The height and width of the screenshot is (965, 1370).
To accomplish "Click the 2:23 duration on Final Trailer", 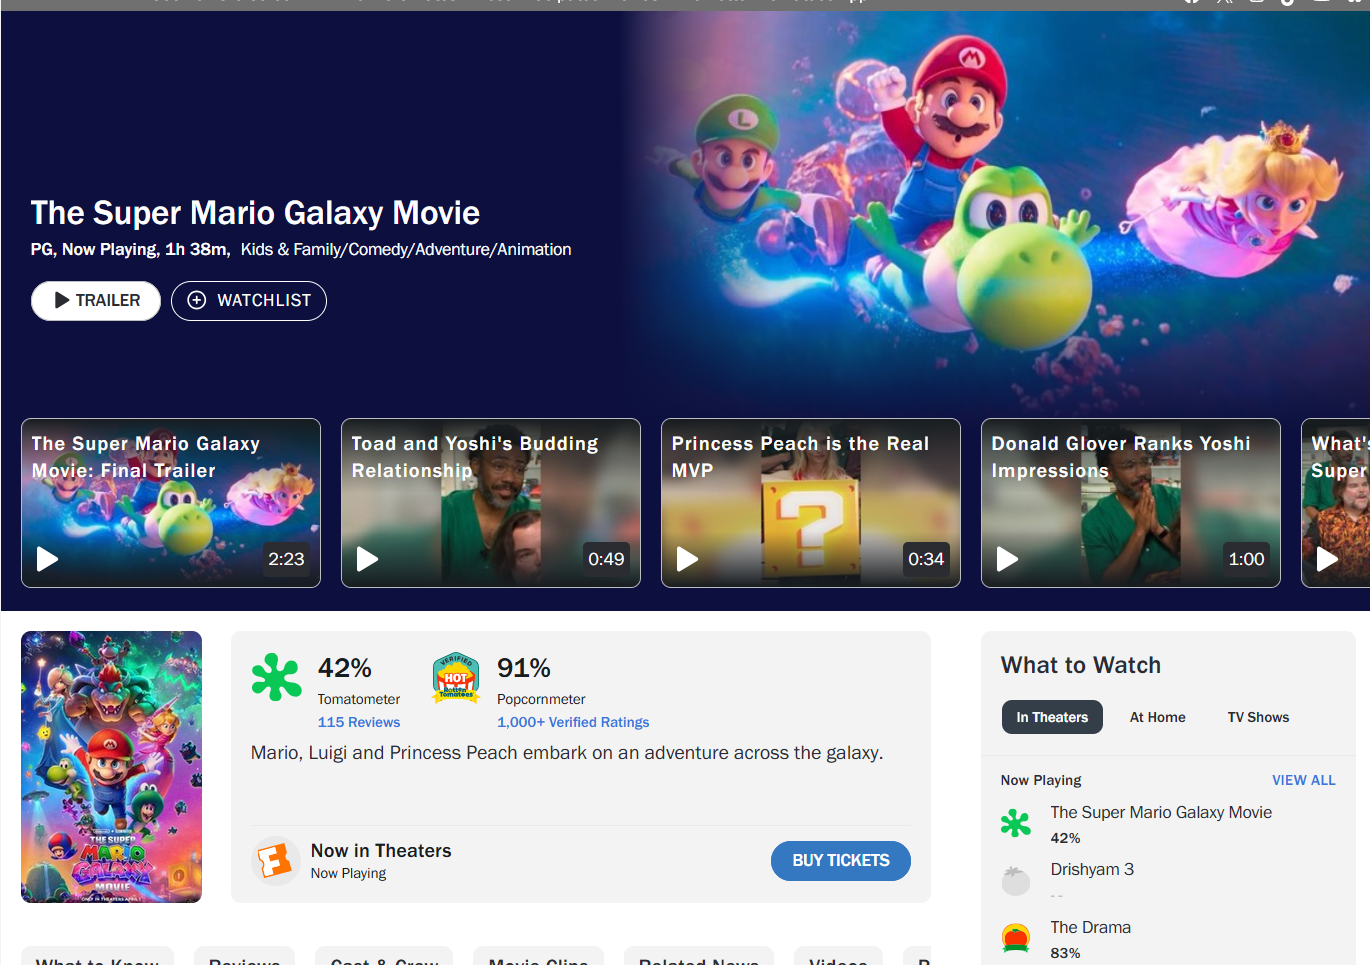I will (286, 559).
